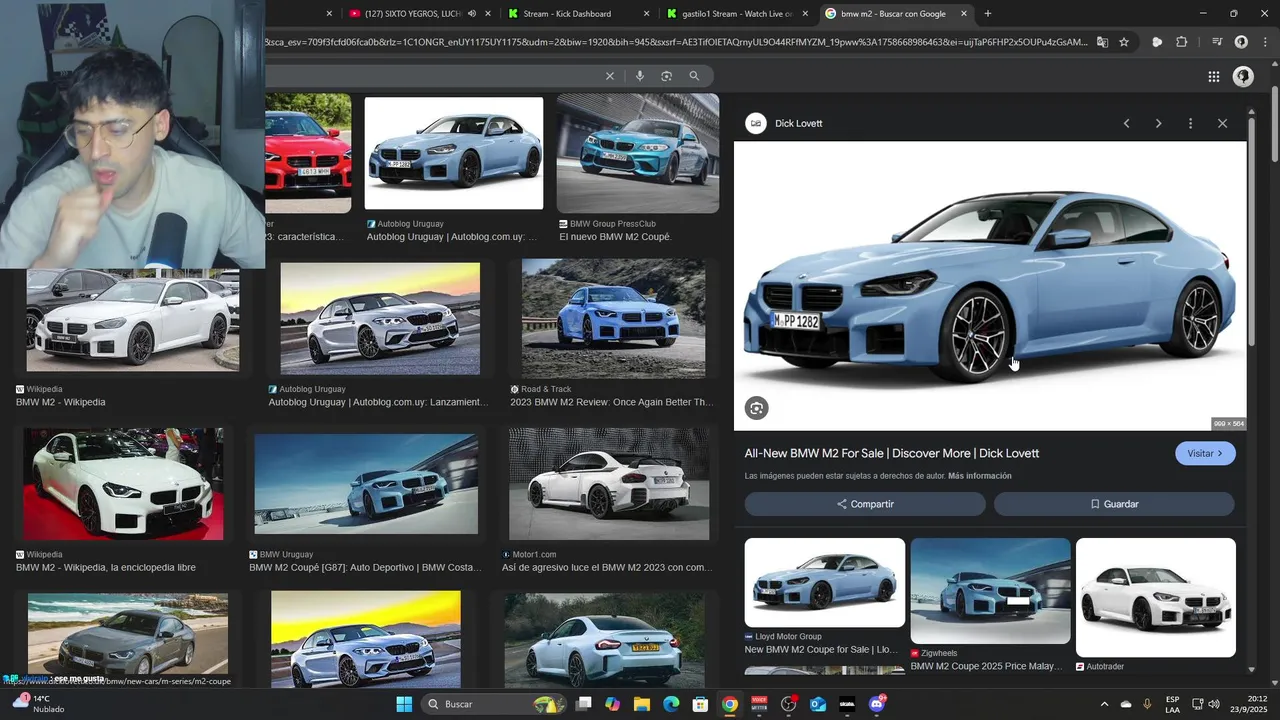Viewport: 1280px width, 720px height.
Task: Open Discord from taskbar
Action: coord(877,704)
